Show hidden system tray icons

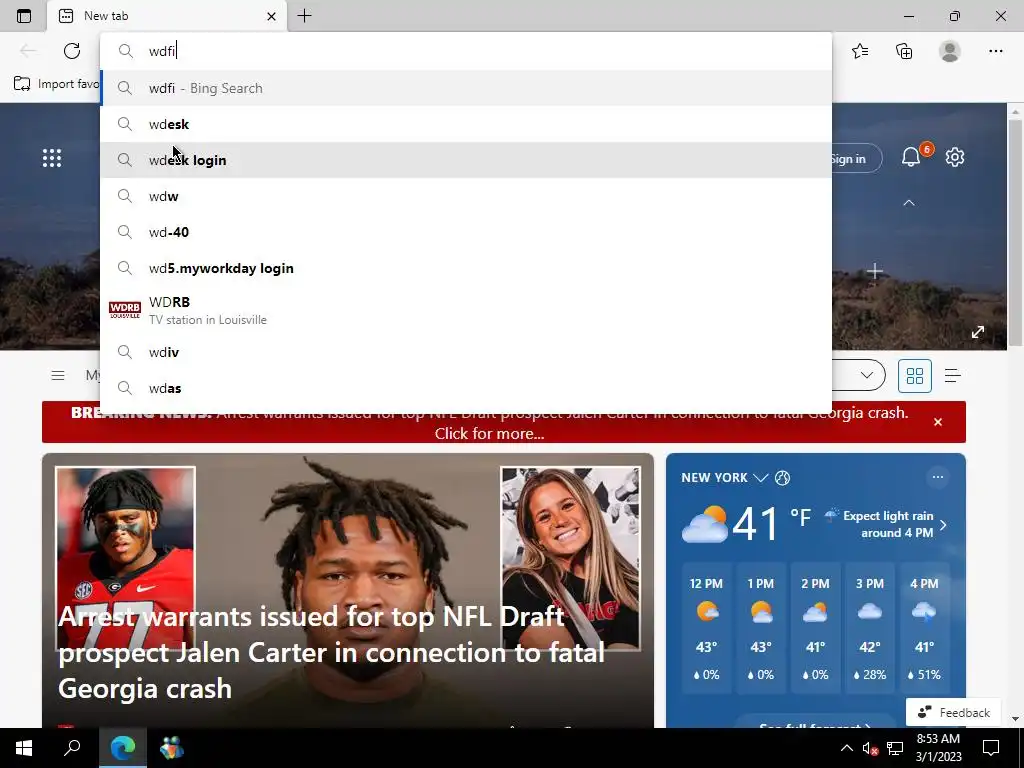846,748
